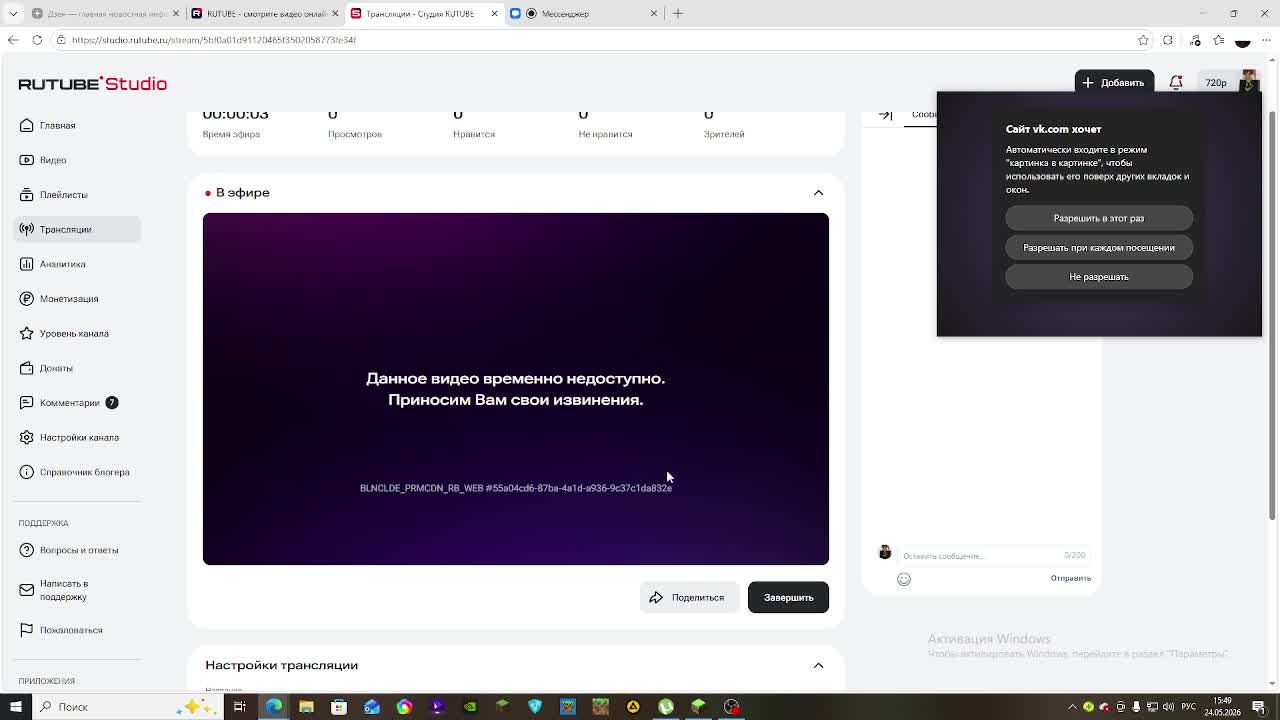
Task: Switch to the RUTUBE смотрите видео tab
Action: (265, 13)
